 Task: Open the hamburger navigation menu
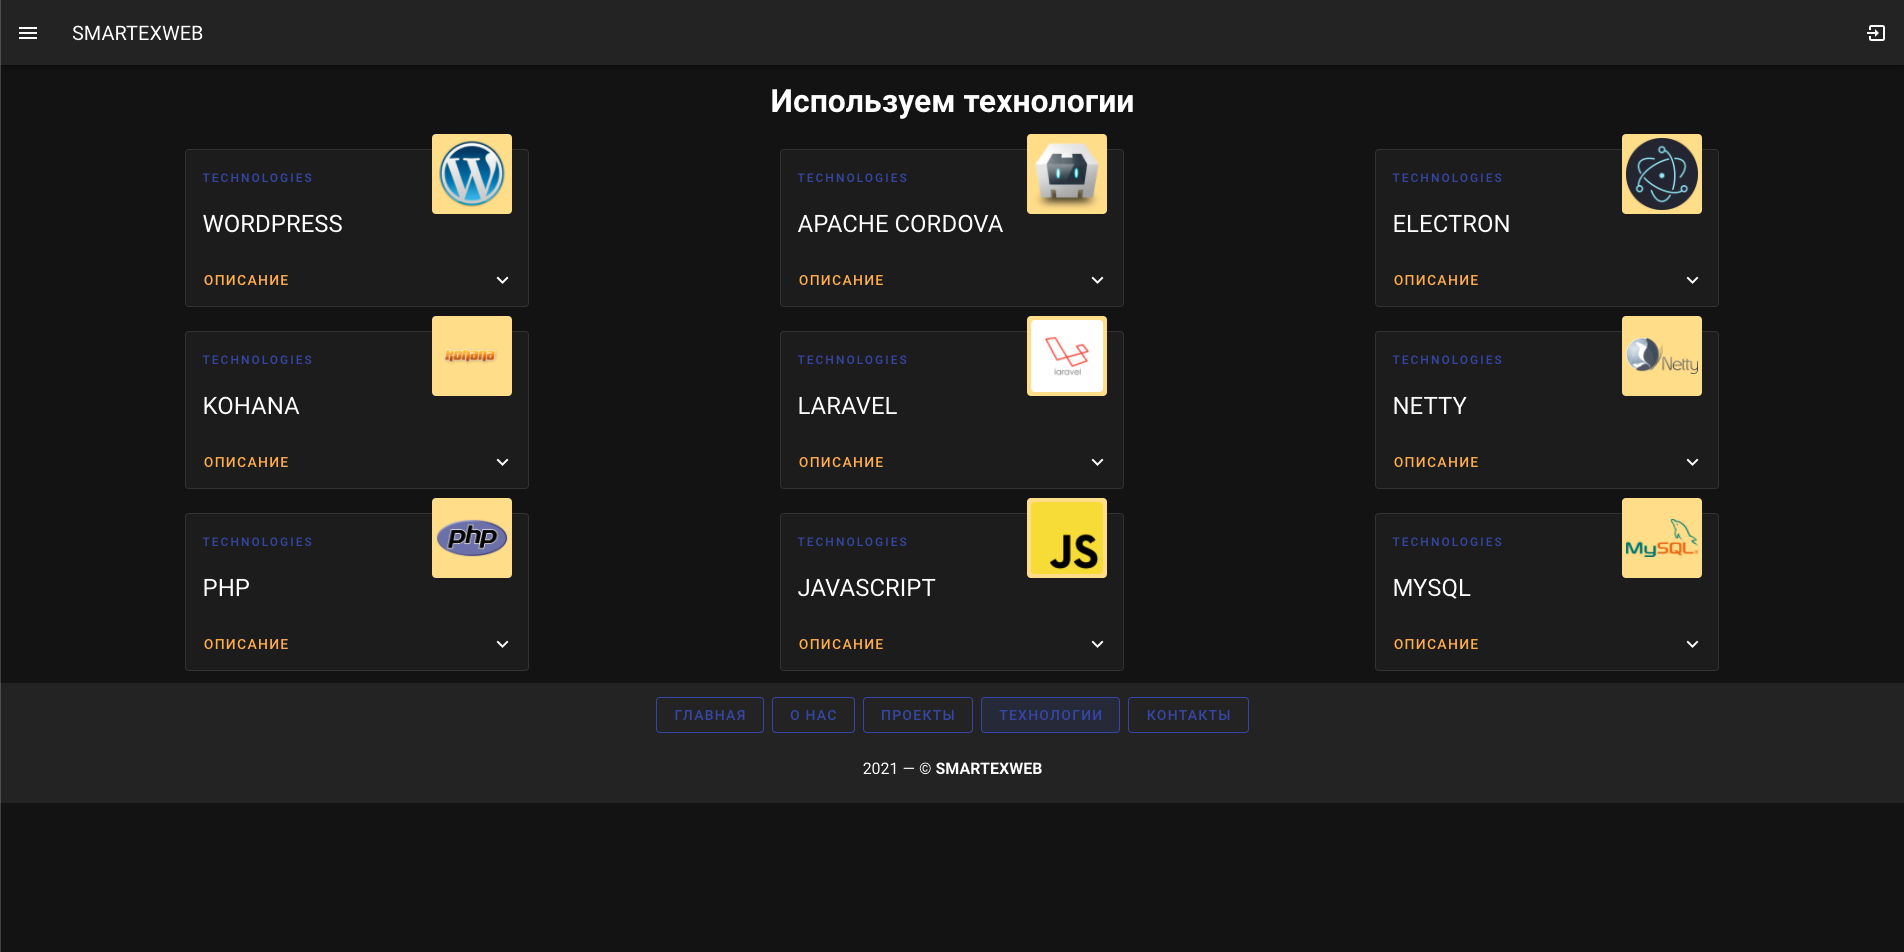tap(27, 32)
